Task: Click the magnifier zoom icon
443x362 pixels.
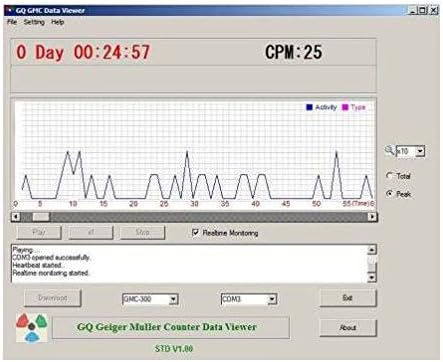Action: 389,150
